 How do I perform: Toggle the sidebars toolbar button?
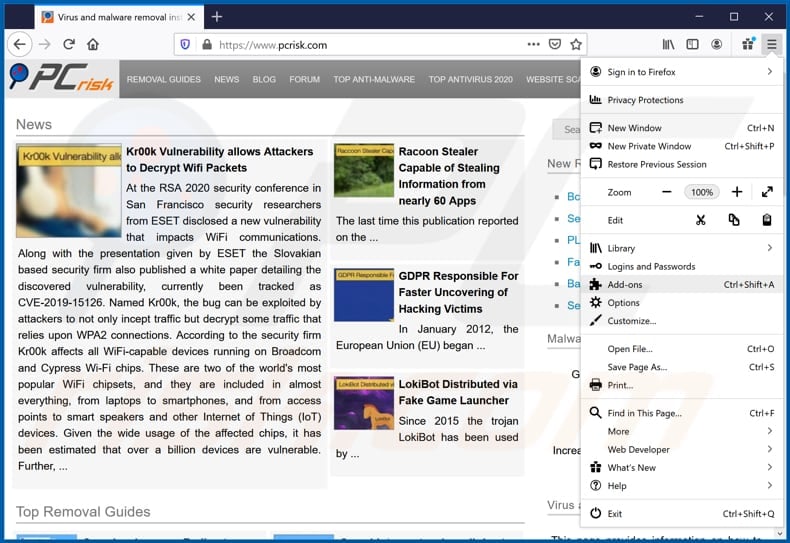point(692,44)
